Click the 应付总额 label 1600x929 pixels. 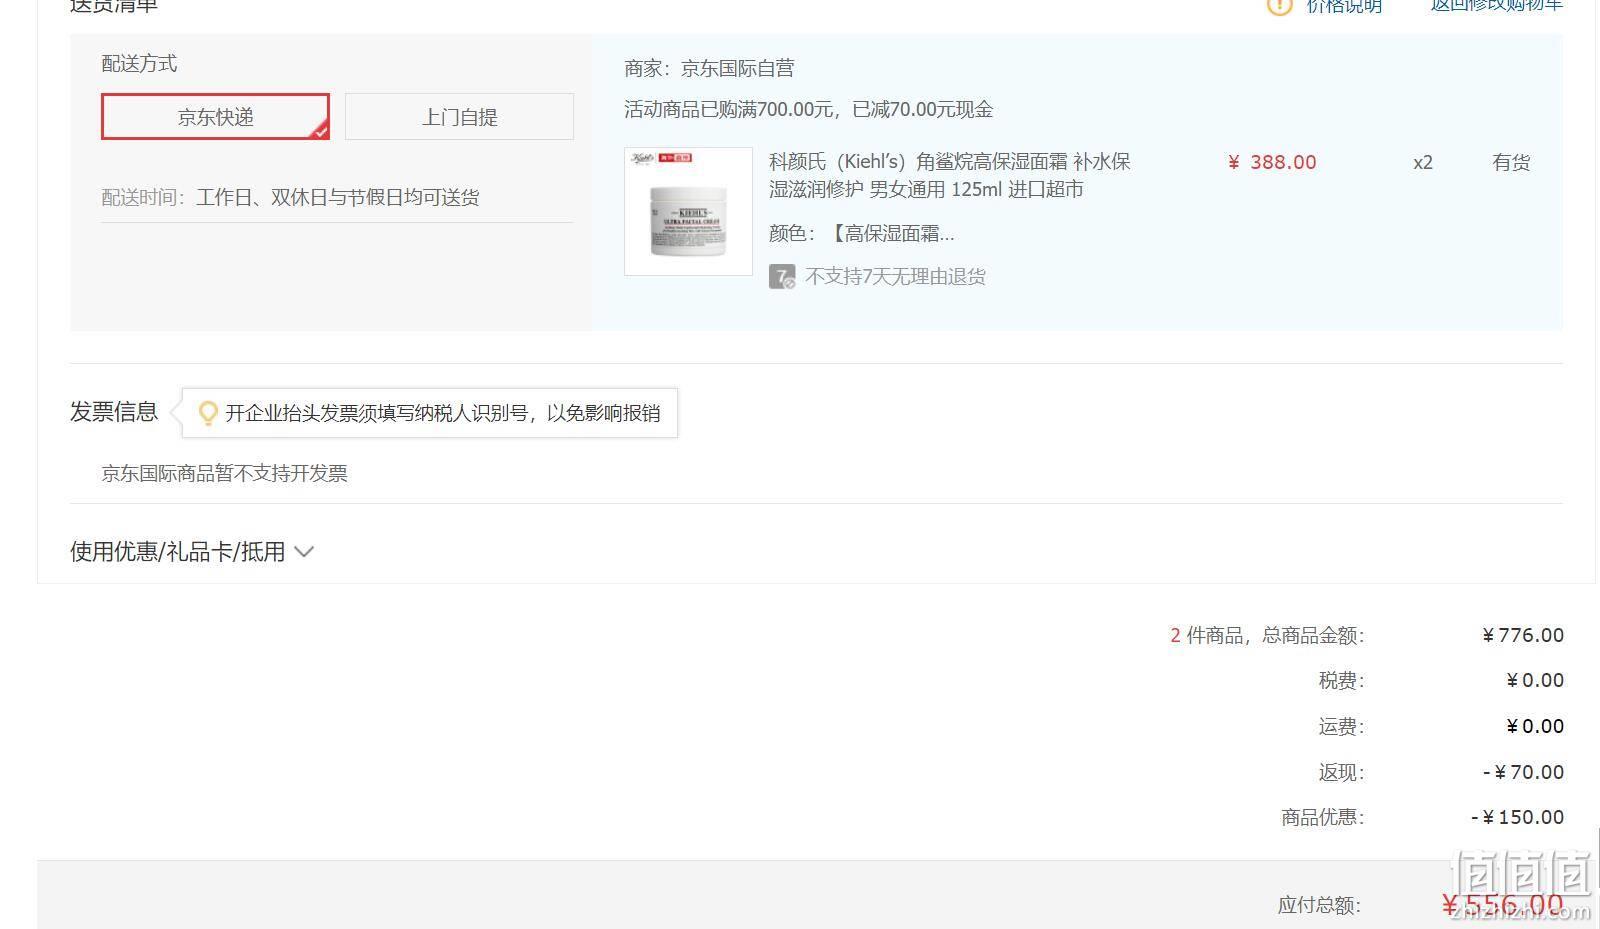(x=1319, y=905)
